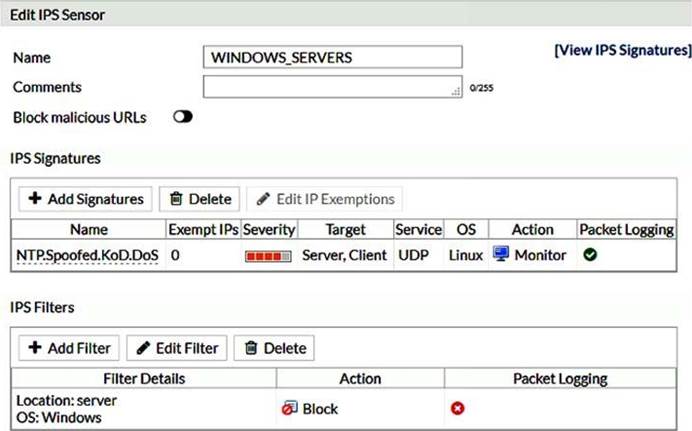Sort signatures by Name column header
Viewport: 692px width, 431px height.
(87, 229)
